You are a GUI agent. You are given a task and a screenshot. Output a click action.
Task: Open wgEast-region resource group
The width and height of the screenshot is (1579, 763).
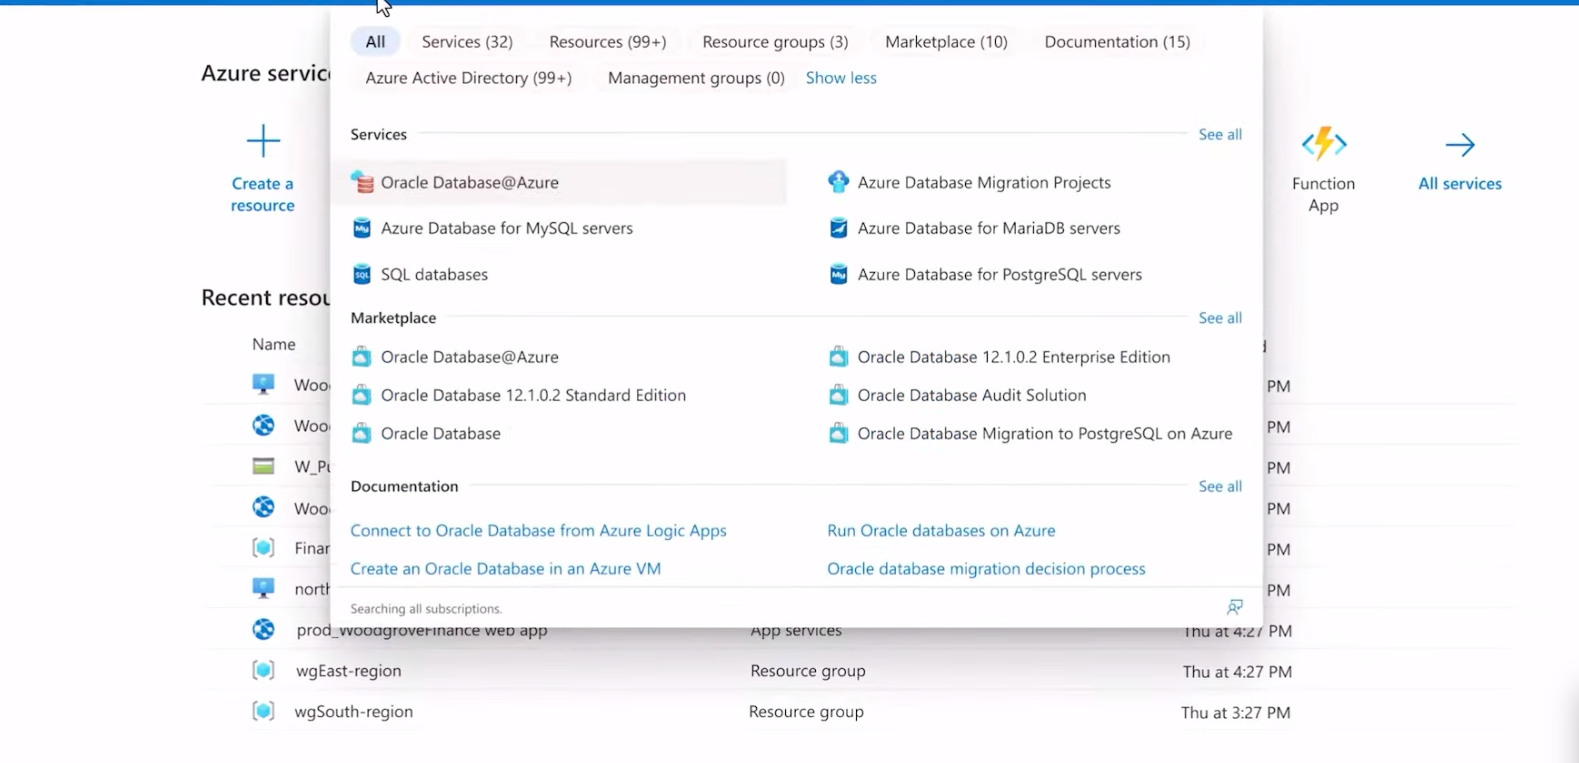point(348,671)
